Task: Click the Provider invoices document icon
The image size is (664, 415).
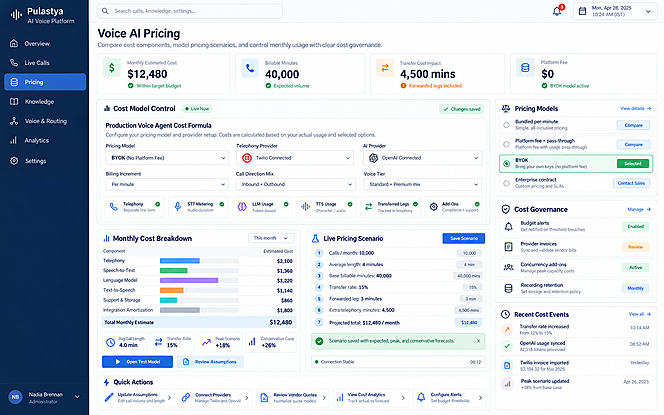Action: 509,247
